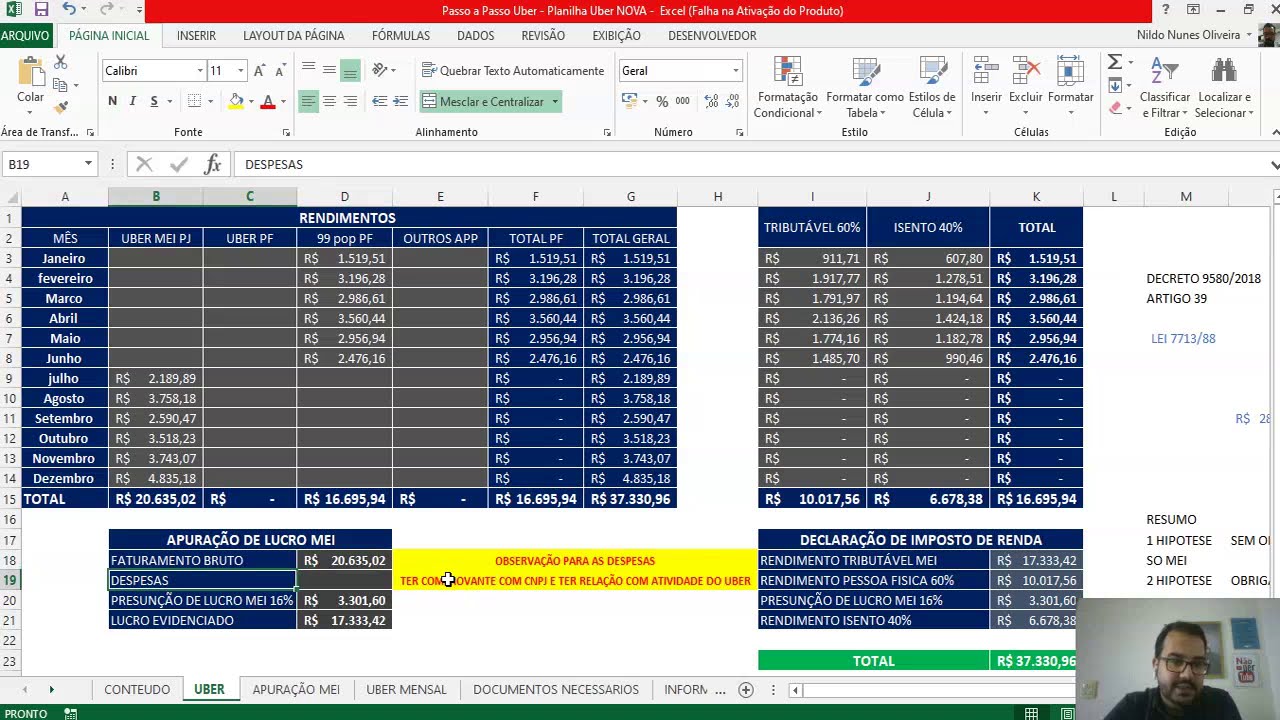This screenshot has width=1280, height=720.
Task: Increase the font size
Action: point(259,71)
